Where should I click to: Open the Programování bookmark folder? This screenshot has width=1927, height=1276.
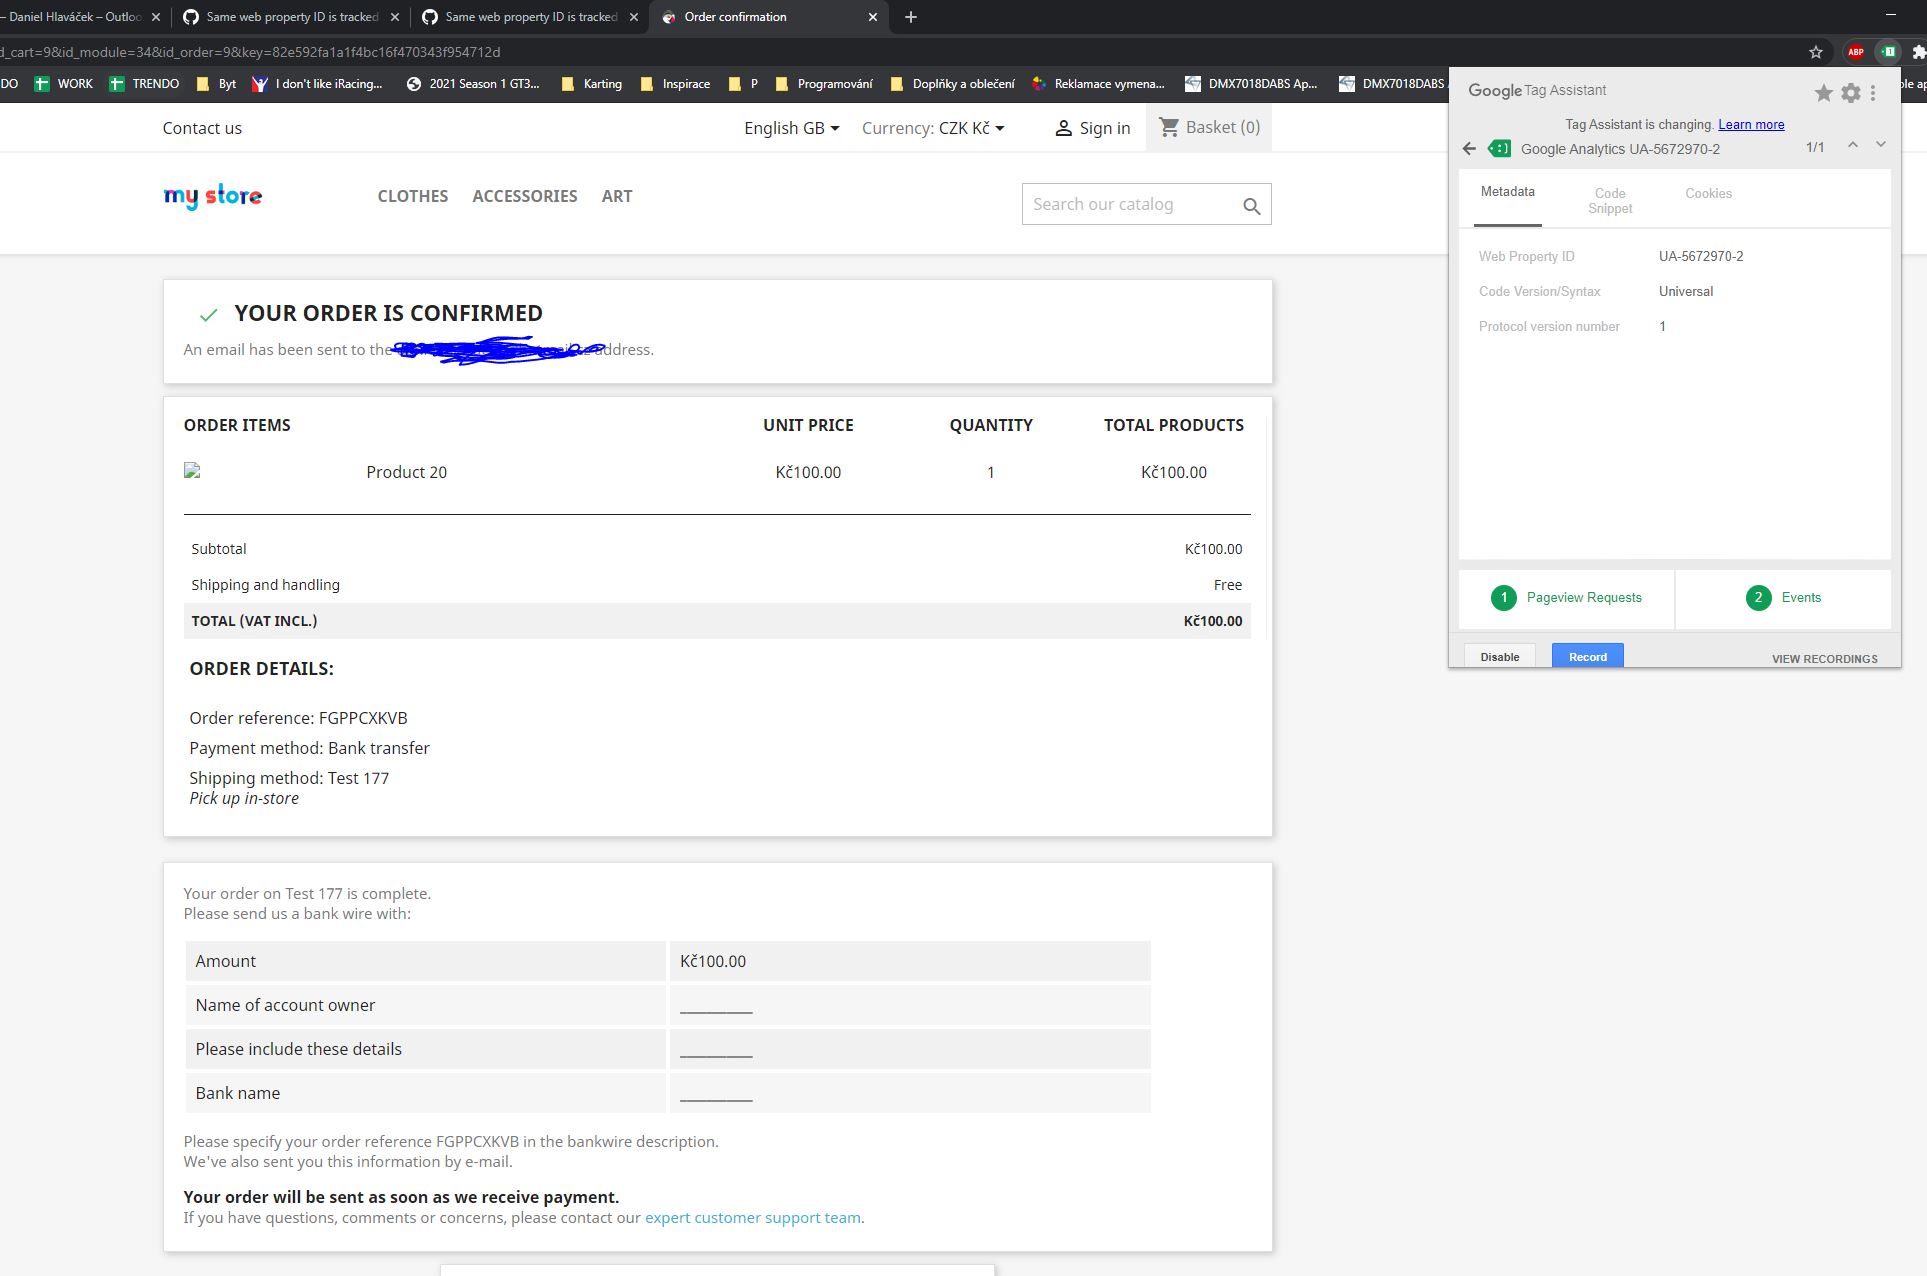[x=824, y=84]
